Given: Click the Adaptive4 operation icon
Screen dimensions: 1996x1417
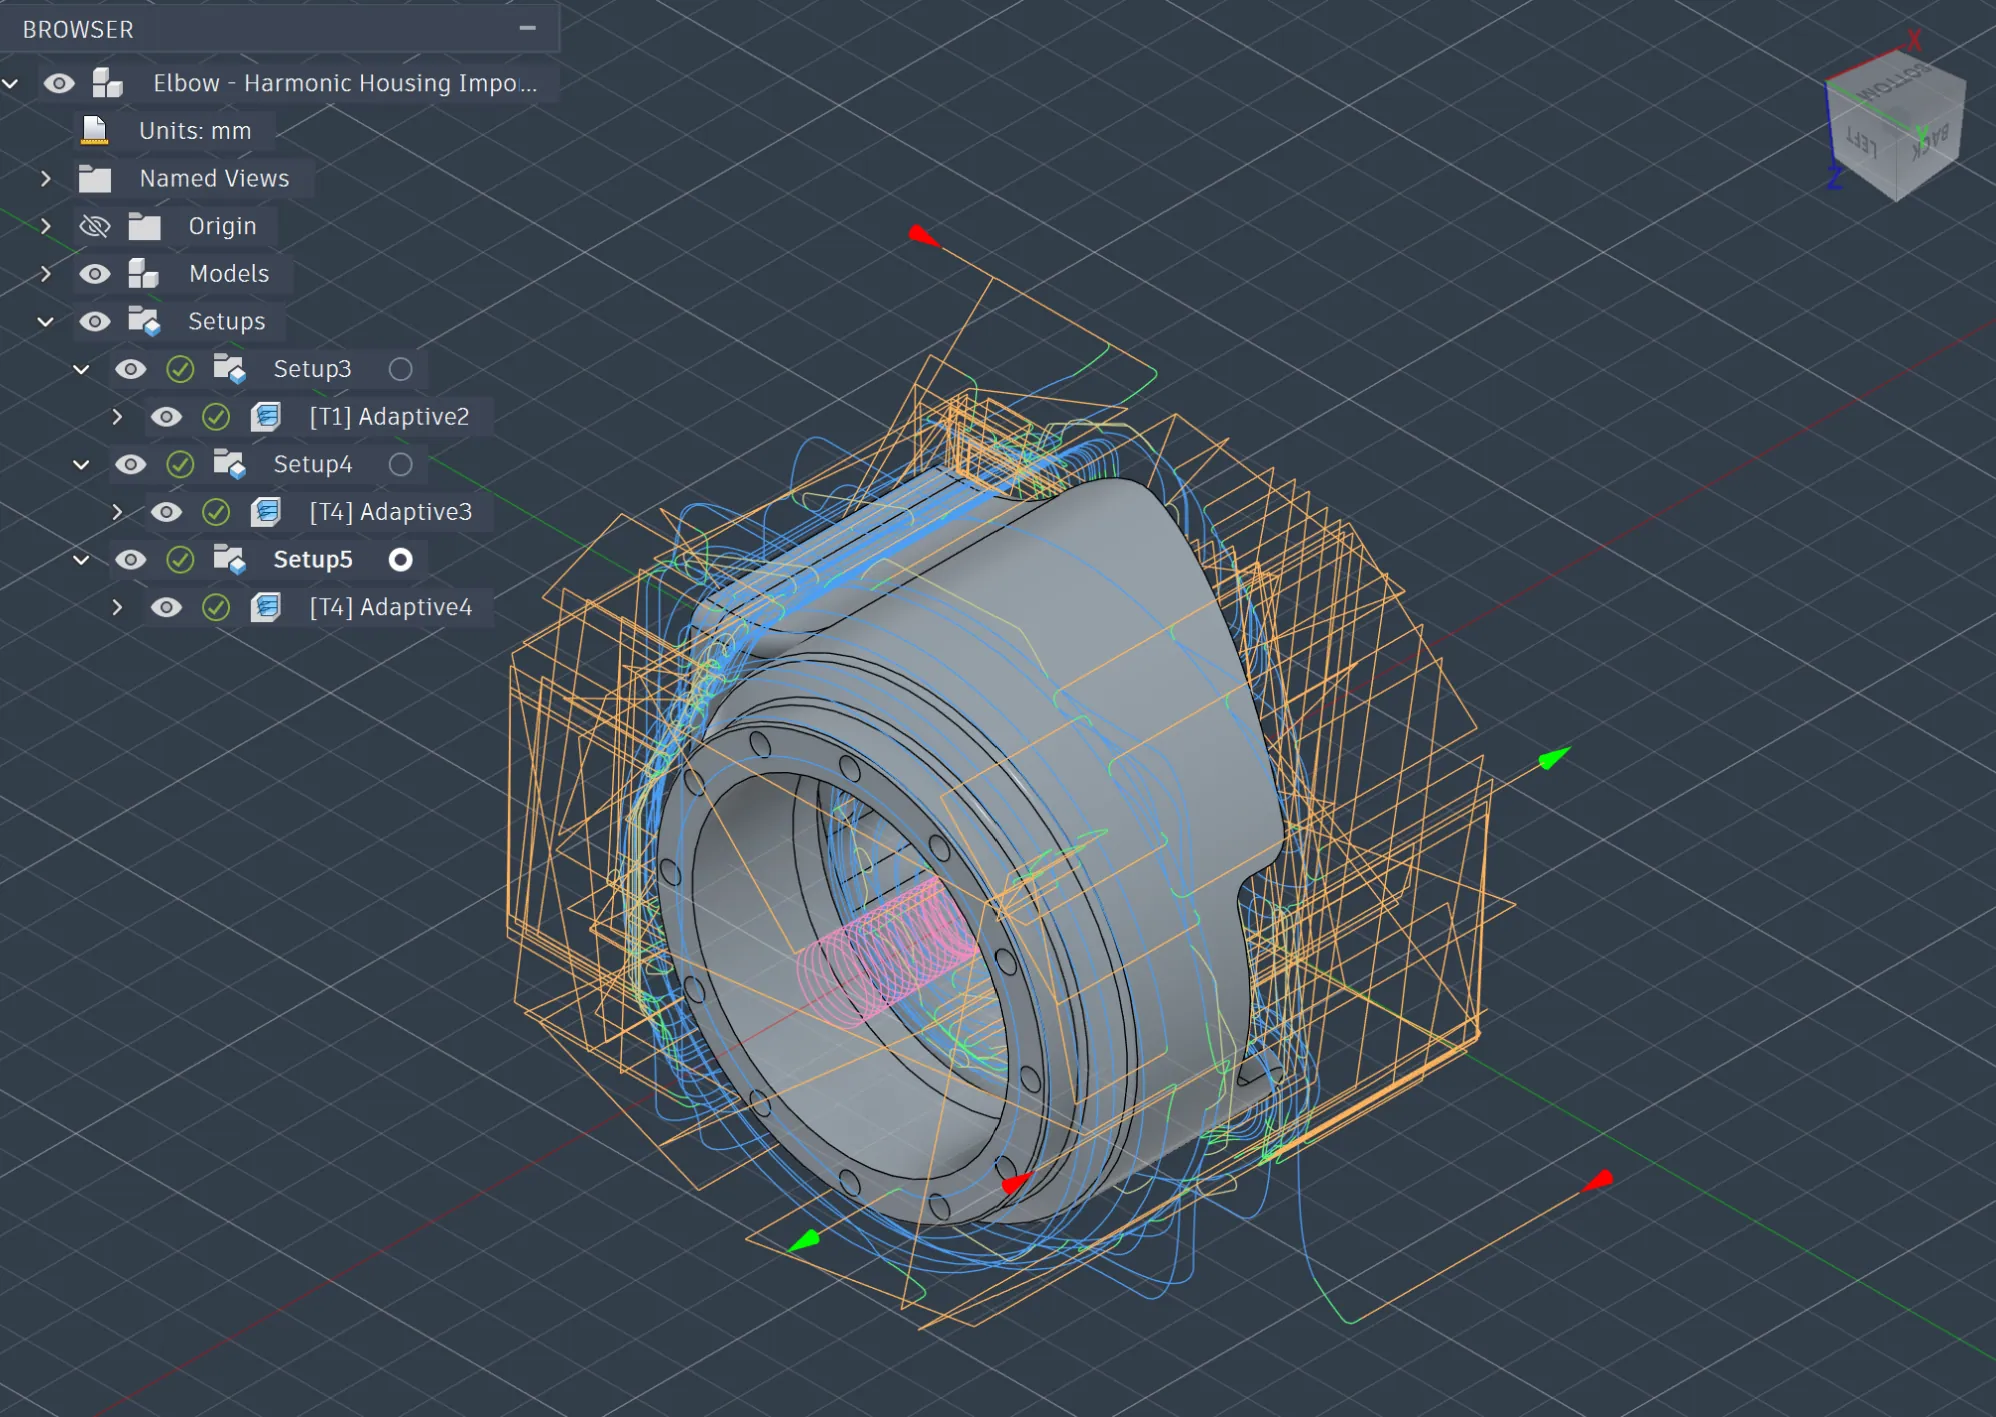Looking at the screenshot, I should (265, 607).
